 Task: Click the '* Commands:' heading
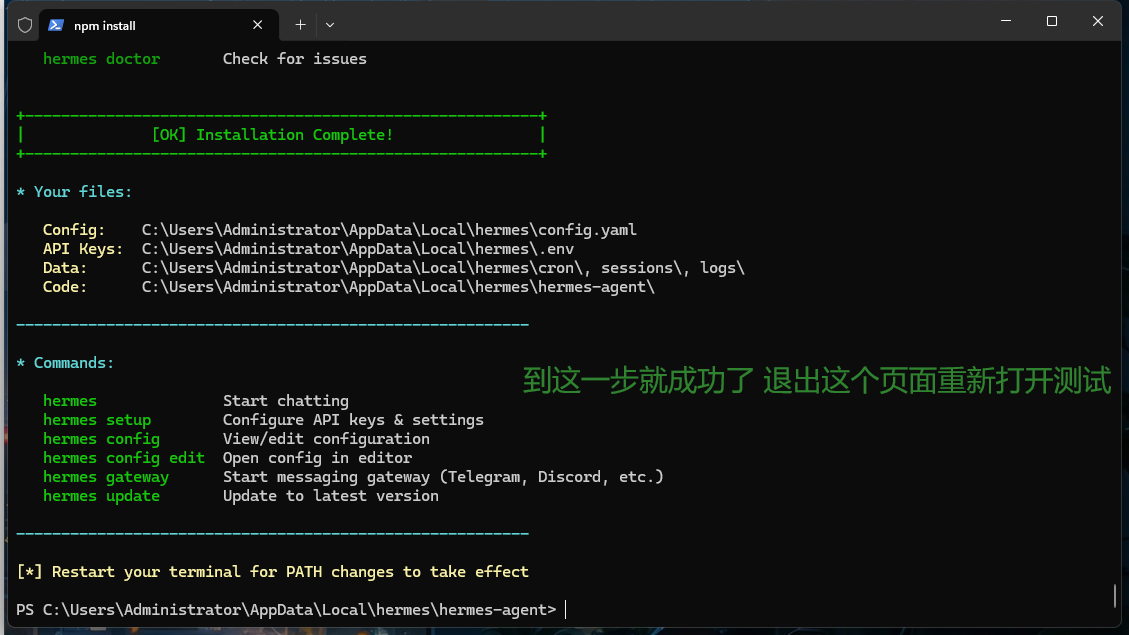click(x=65, y=363)
